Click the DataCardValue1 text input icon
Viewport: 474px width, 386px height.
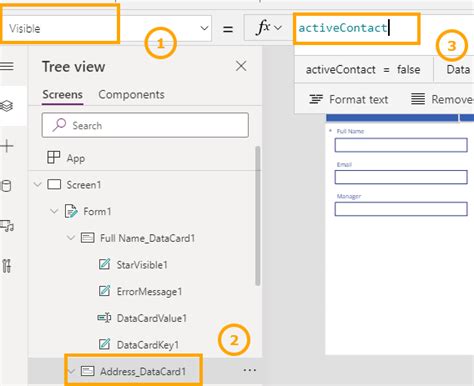[104, 318]
